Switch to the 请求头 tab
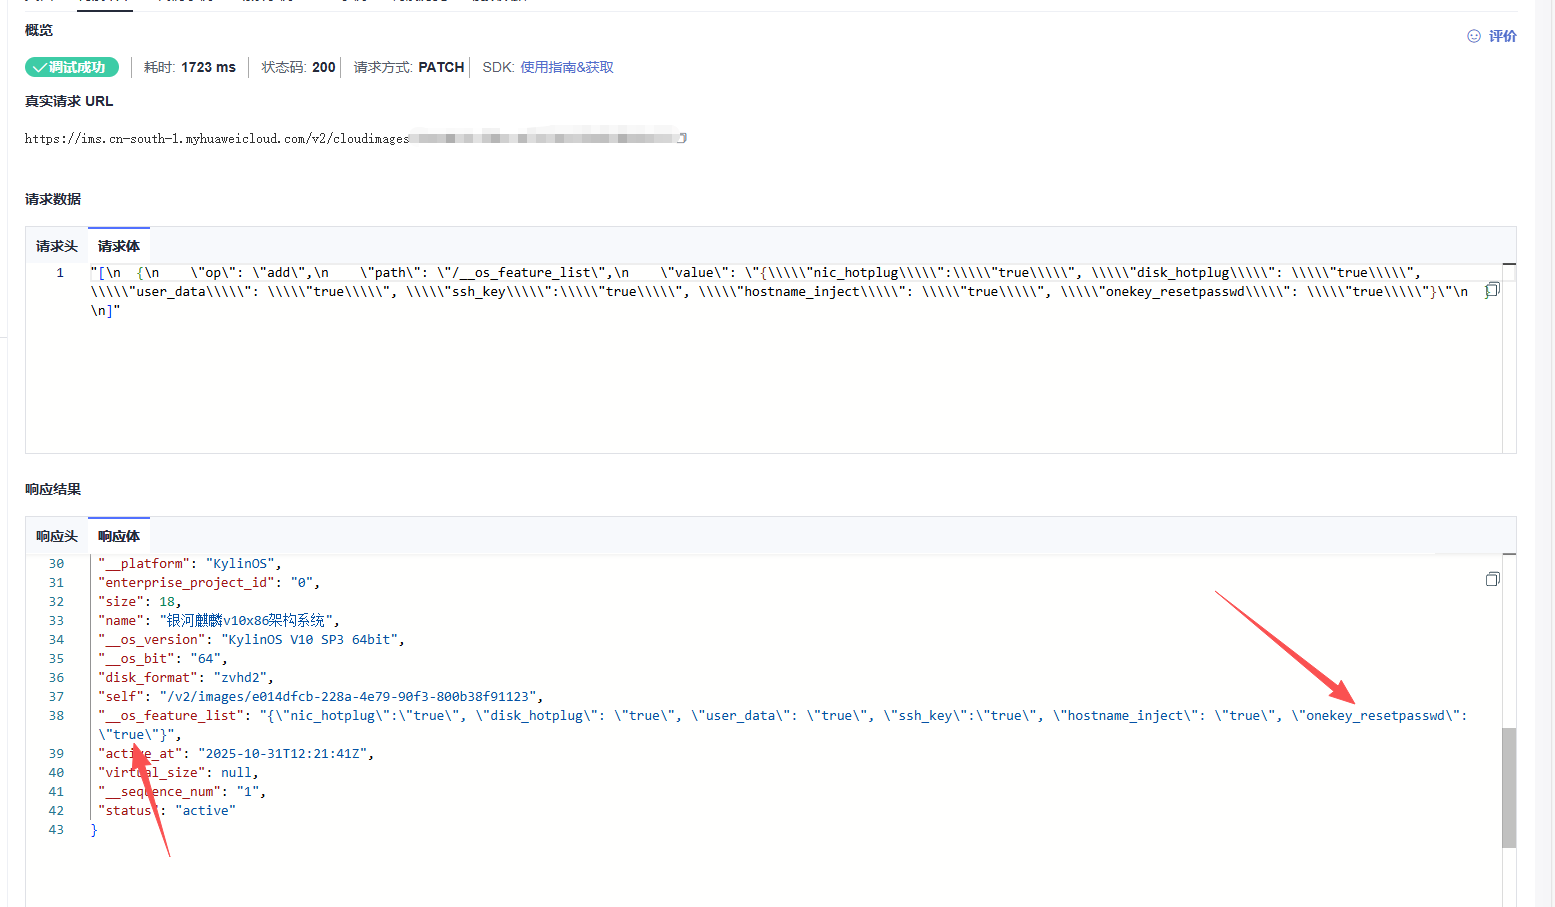 pos(56,246)
